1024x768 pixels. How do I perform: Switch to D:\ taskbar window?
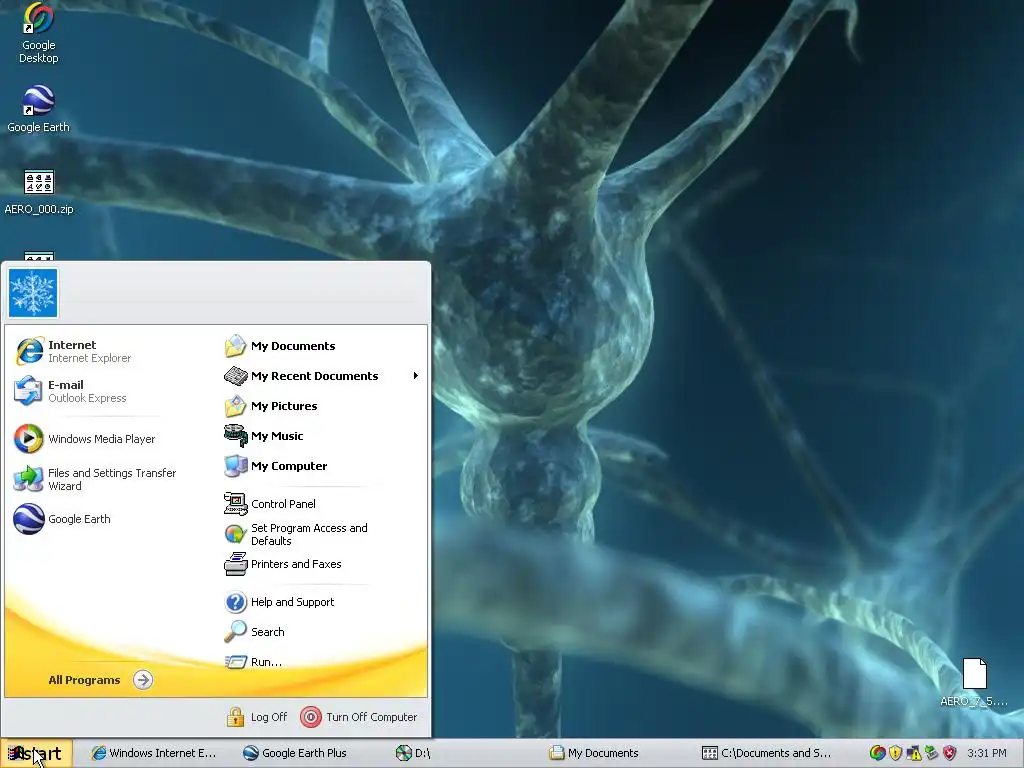(x=413, y=753)
